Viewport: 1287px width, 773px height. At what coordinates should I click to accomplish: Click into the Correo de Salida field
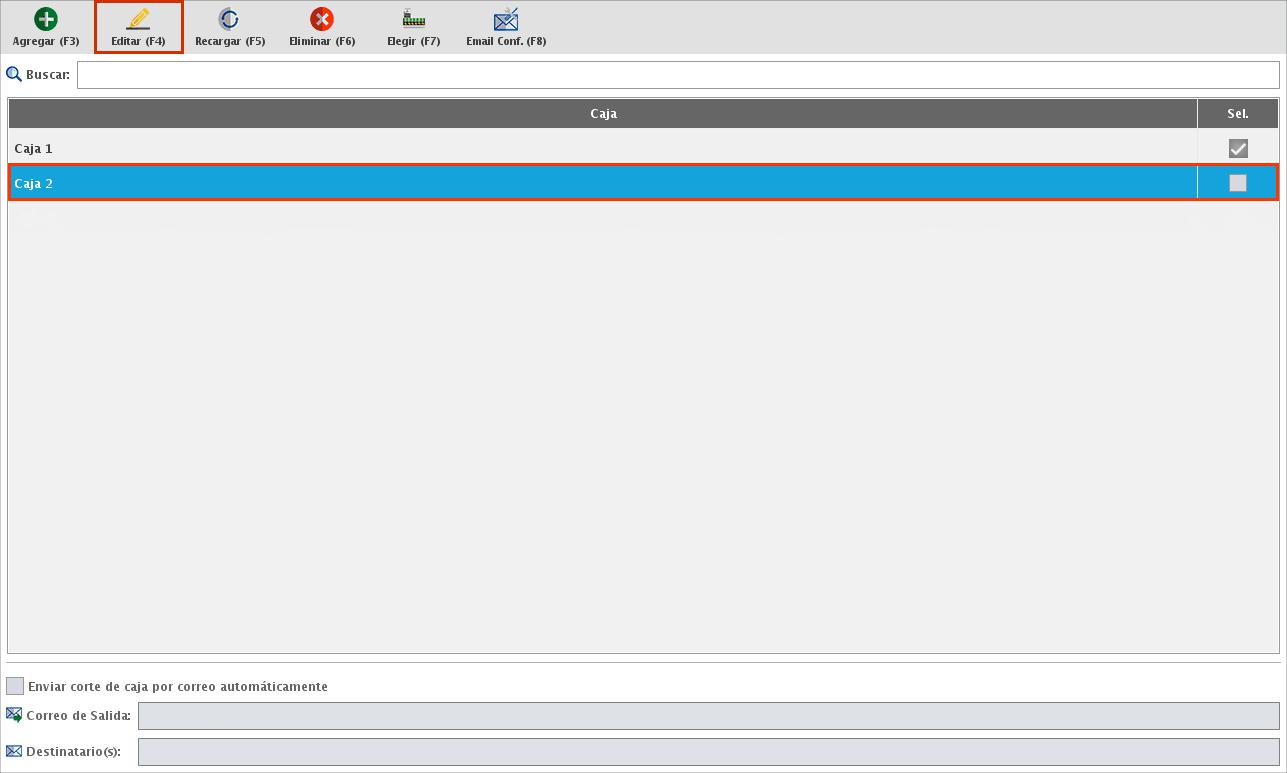click(708, 716)
